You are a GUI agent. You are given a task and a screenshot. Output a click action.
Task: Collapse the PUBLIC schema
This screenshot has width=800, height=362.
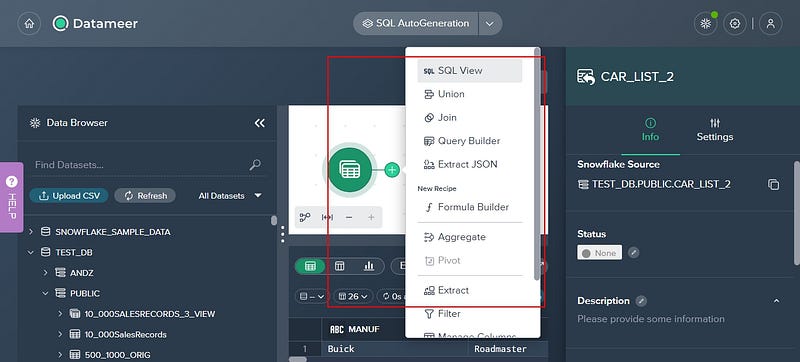[x=45, y=293]
